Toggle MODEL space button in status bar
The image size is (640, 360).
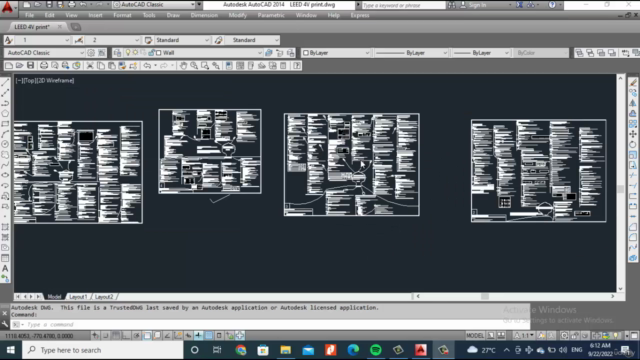(x=475, y=336)
